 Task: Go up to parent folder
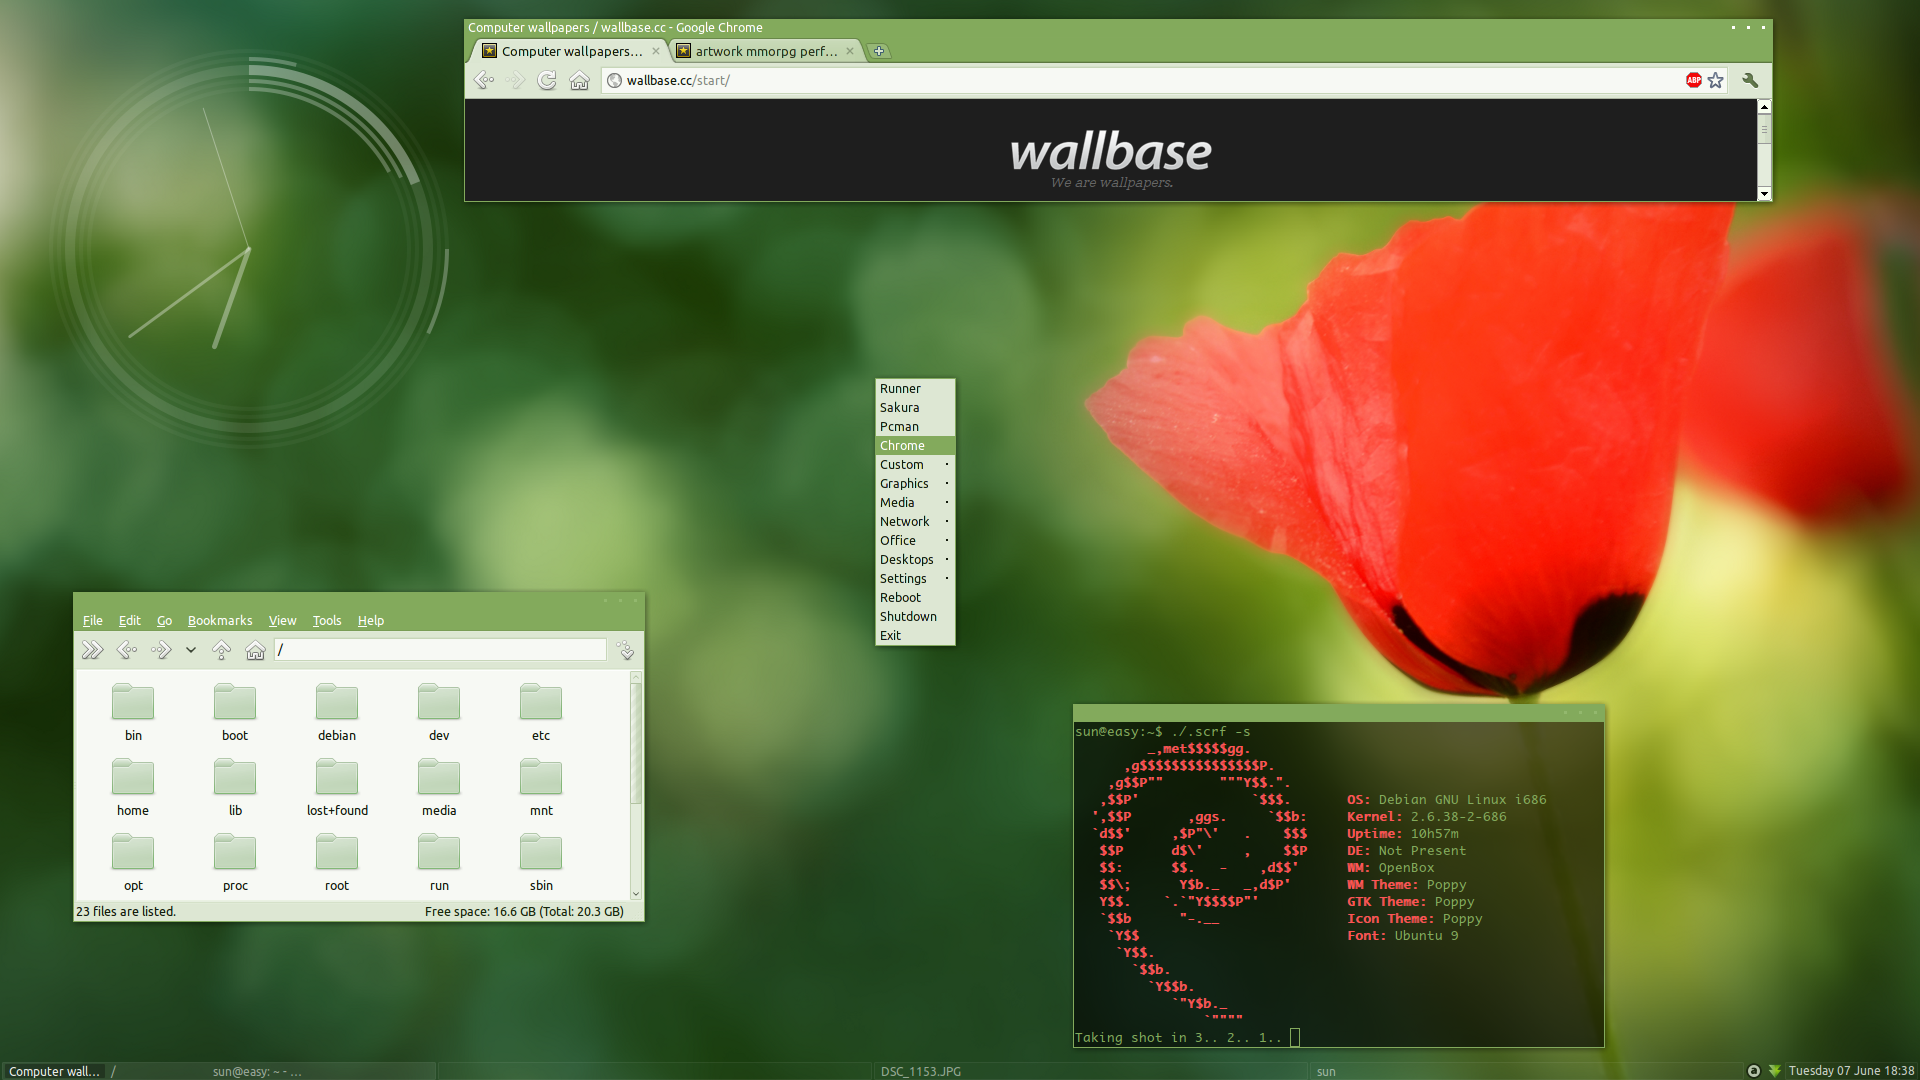click(222, 650)
